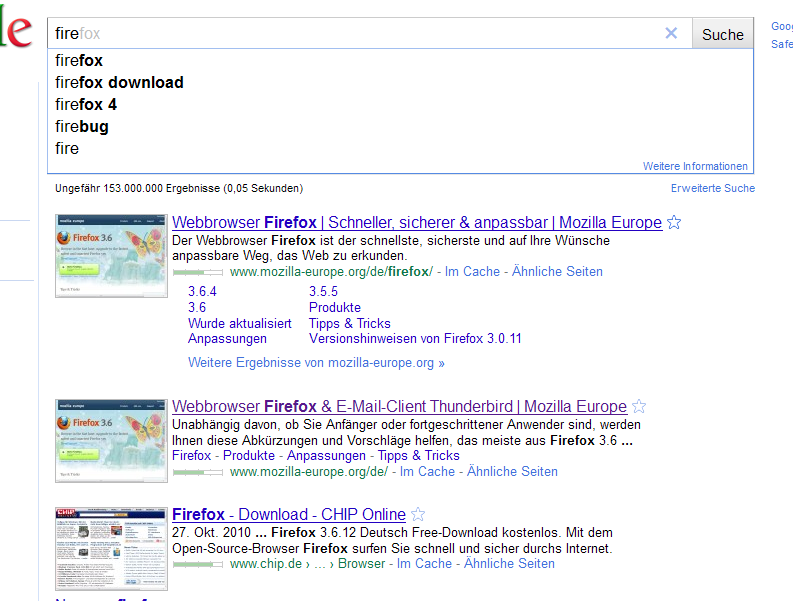This screenshot has height=601, width=793.
Task: Open 'Versionshinweisen von Firefox 3.0.11' sitelink
Action: 415,339
